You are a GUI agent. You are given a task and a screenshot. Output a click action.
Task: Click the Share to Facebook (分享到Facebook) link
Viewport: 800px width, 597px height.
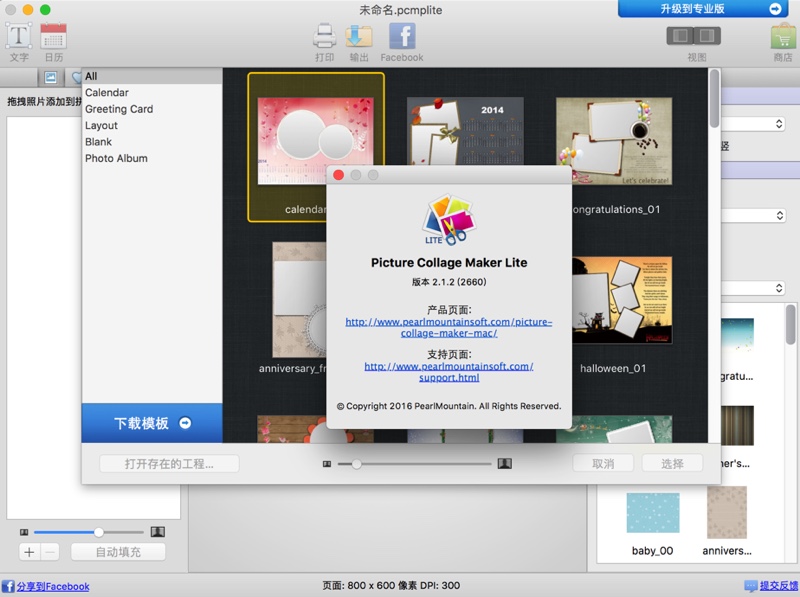pos(53,586)
